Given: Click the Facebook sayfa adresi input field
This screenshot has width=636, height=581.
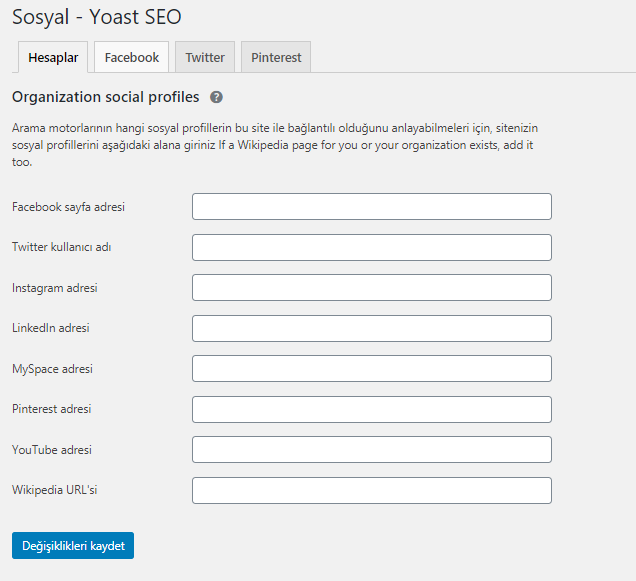Looking at the screenshot, I should [x=372, y=207].
